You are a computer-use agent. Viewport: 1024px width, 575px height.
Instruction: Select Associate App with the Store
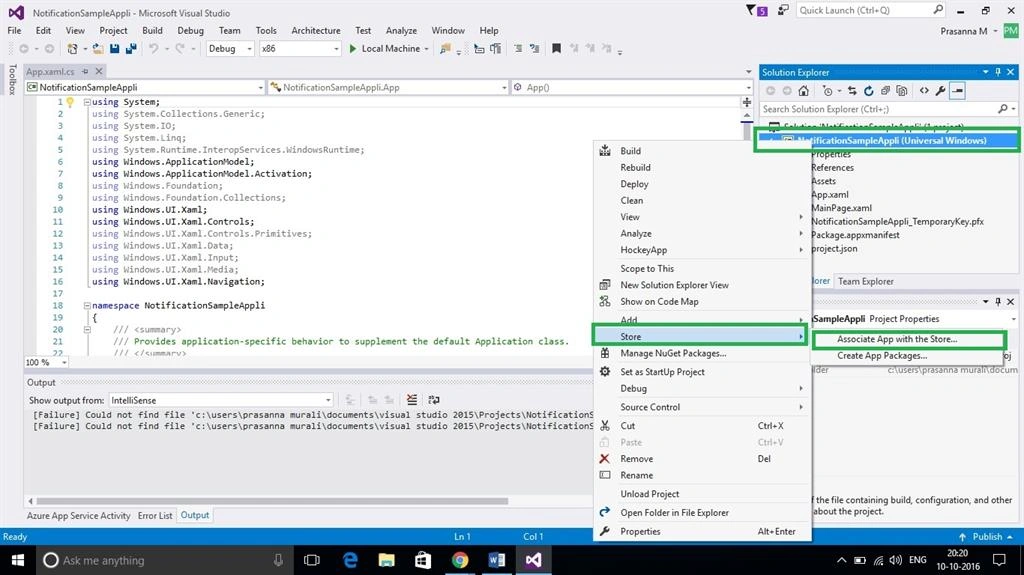897,339
